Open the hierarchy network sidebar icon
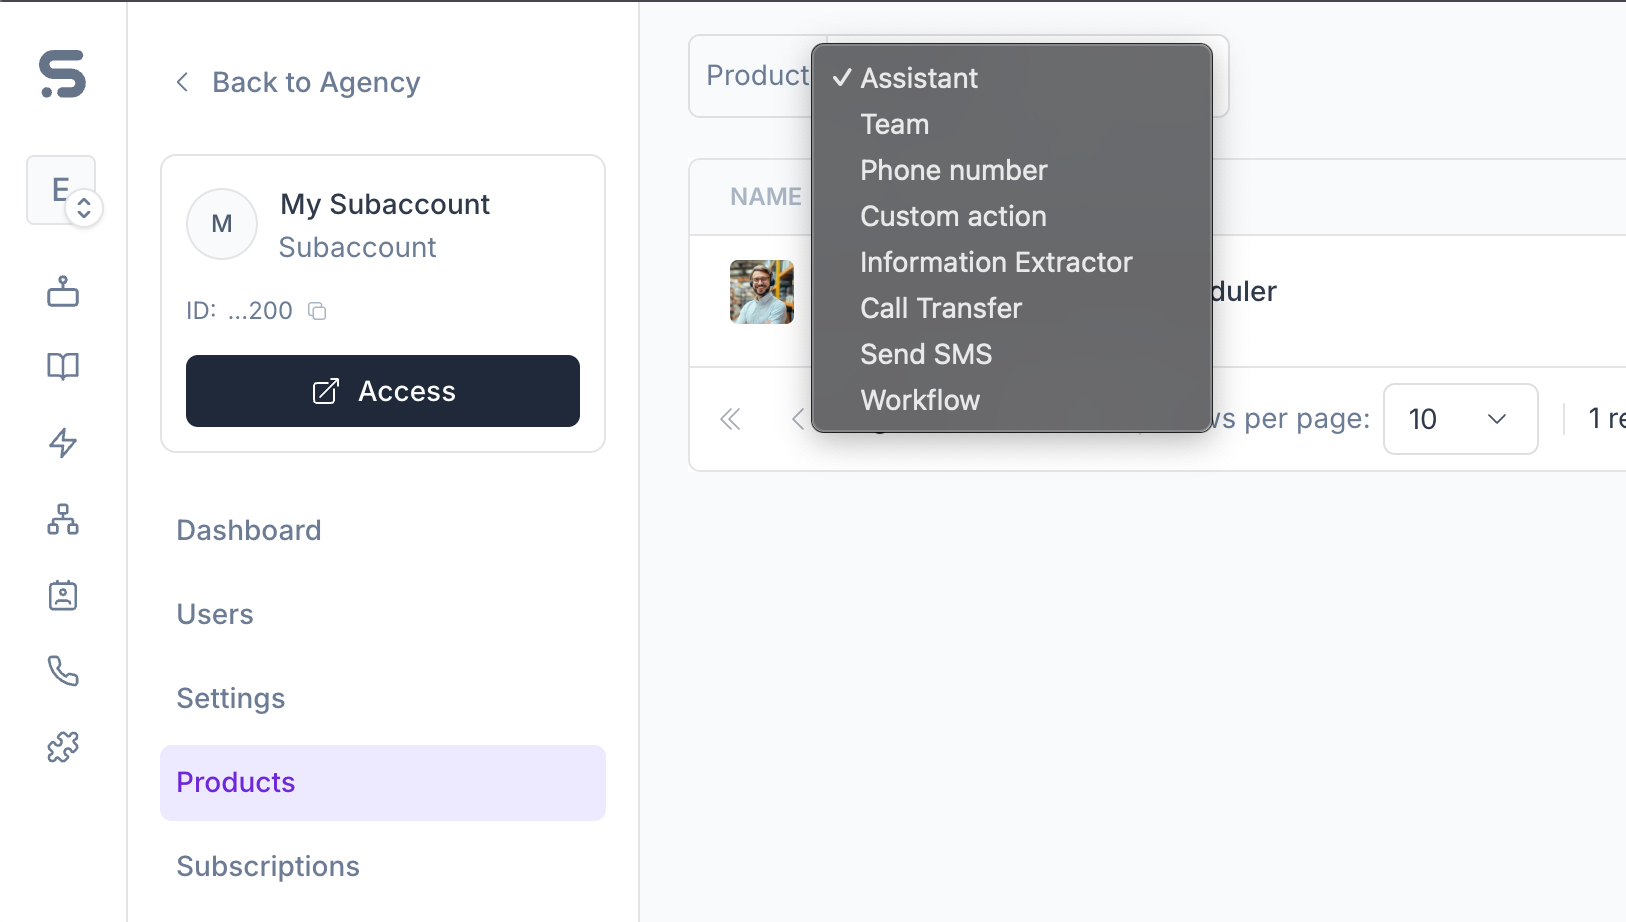1626x922 pixels. tap(63, 519)
